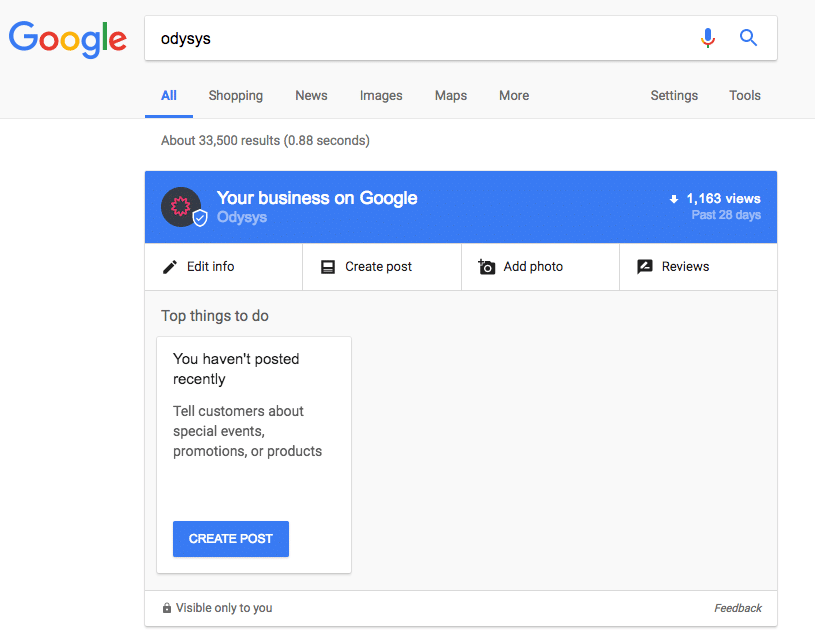
Task: Expand the search Tools options
Action: (x=745, y=96)
